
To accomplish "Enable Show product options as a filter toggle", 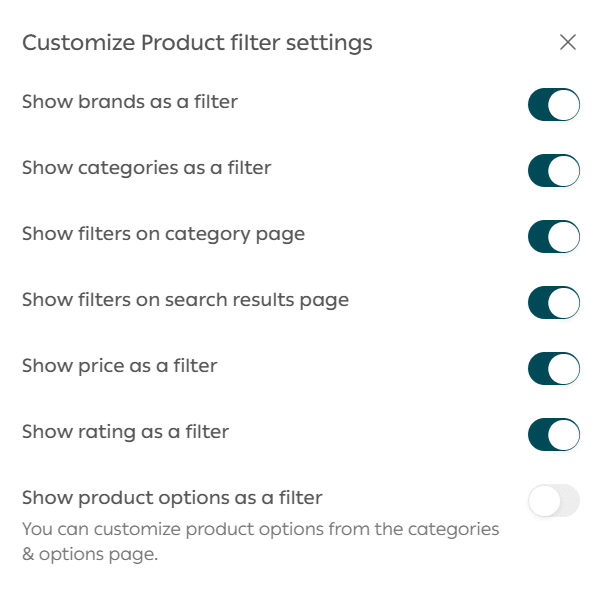I will tap(554, 500).
